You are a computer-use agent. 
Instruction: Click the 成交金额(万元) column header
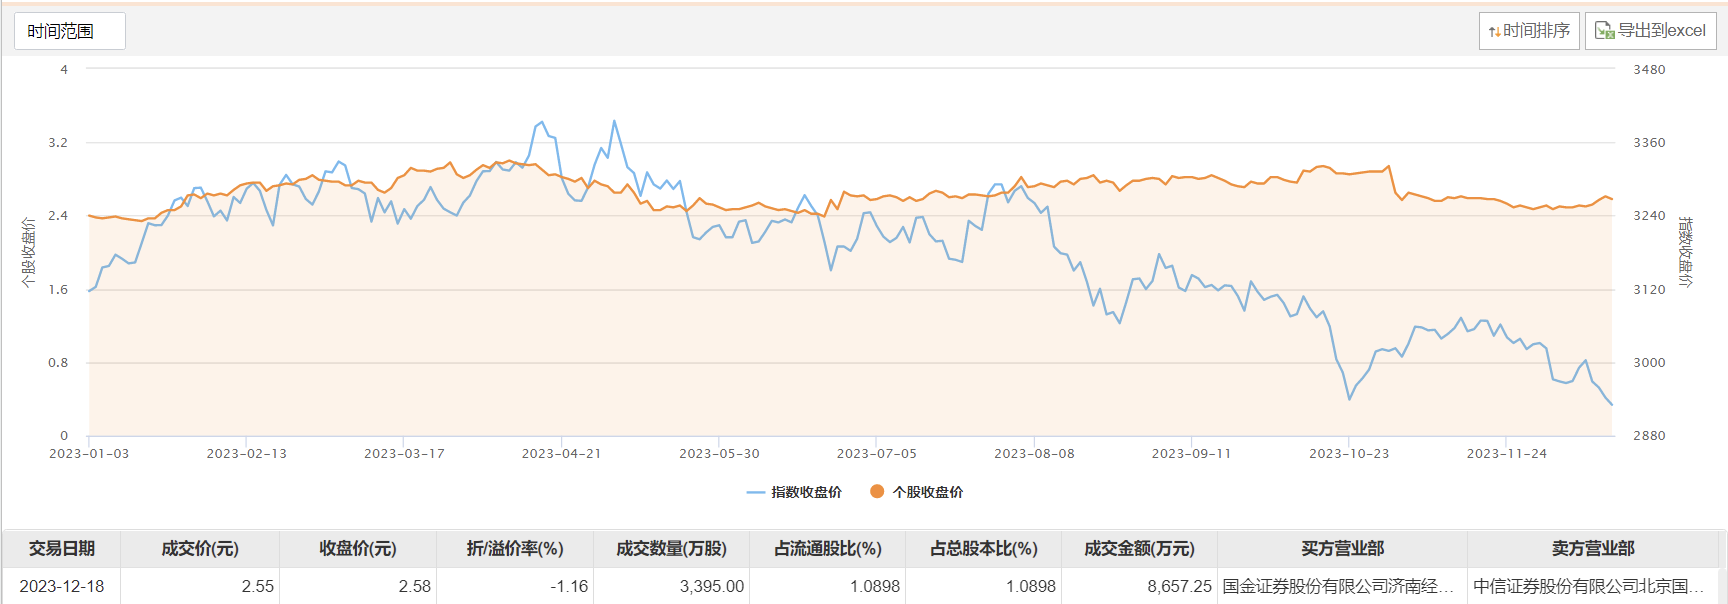pos(1139,549)
